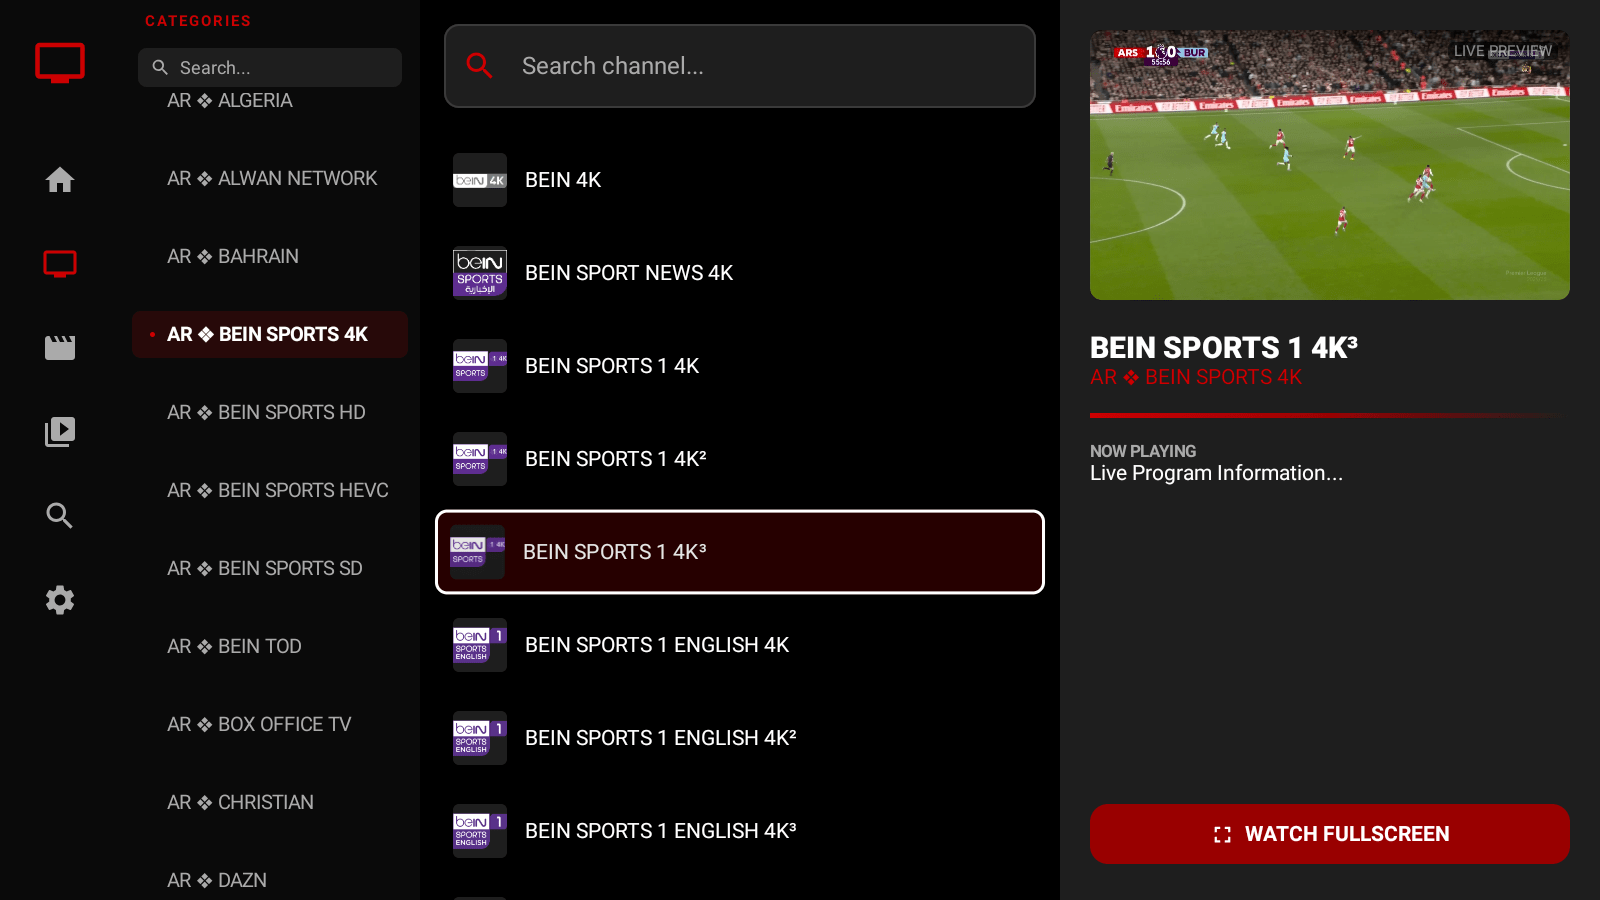The width and height of the screenshot is (1600, 900).
Task: Click the BEIN SPORTS 1 ENGLISH 4K² logo
Action: [480, 738]
